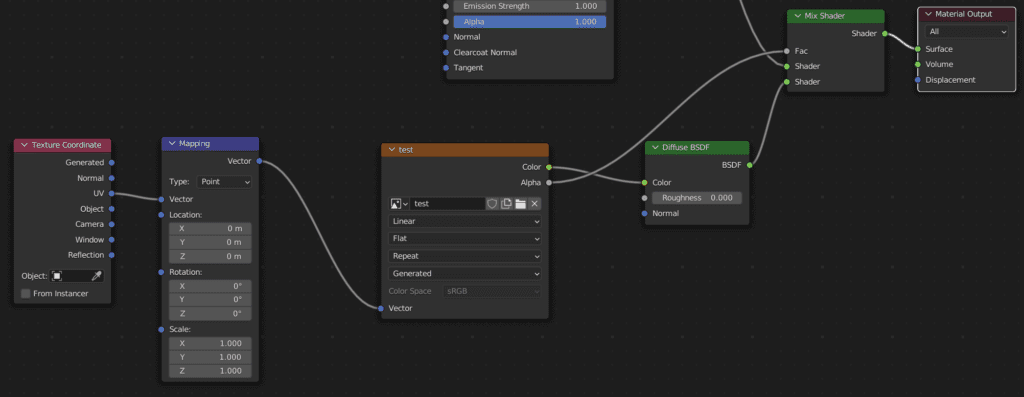Screen dimensions: 1024x397
Task: Click the Location input socket on Mapping
Action: coord(161,215)
